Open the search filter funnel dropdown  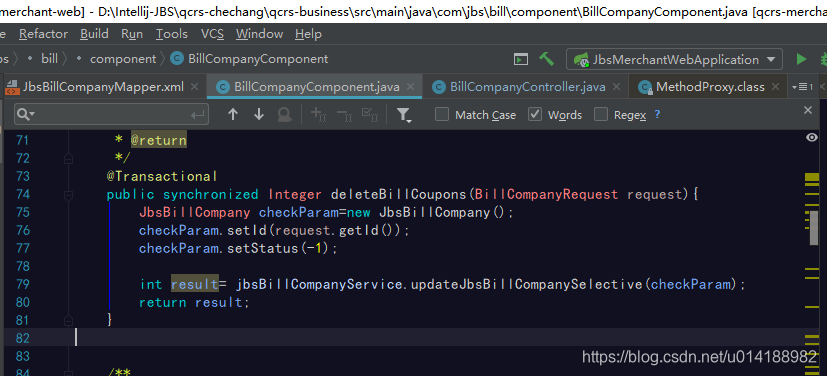coord(403,115)
